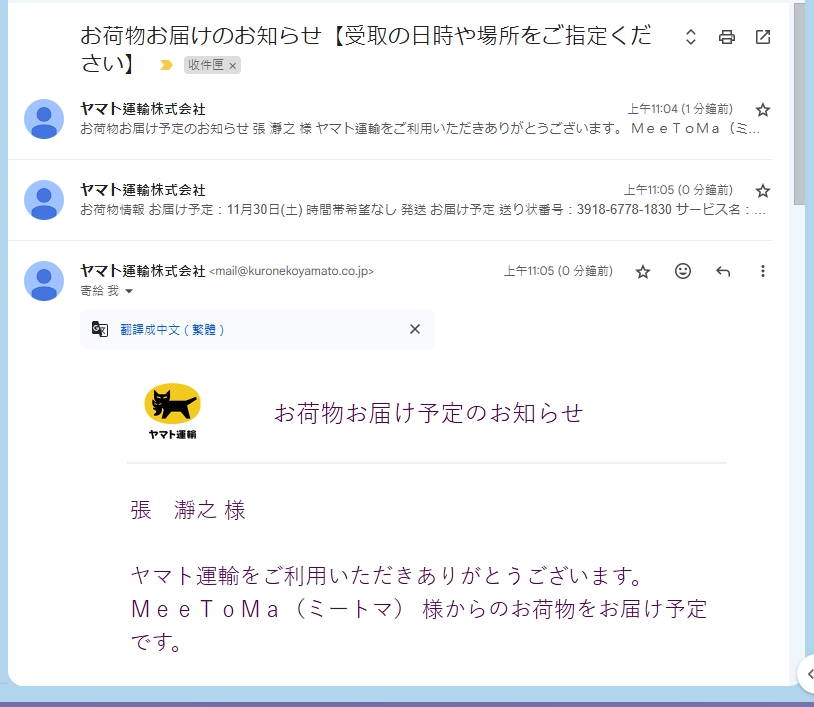Open sender avatar of the 11:04 message
This screenshot has width=814, height=707.
(44, 119)
